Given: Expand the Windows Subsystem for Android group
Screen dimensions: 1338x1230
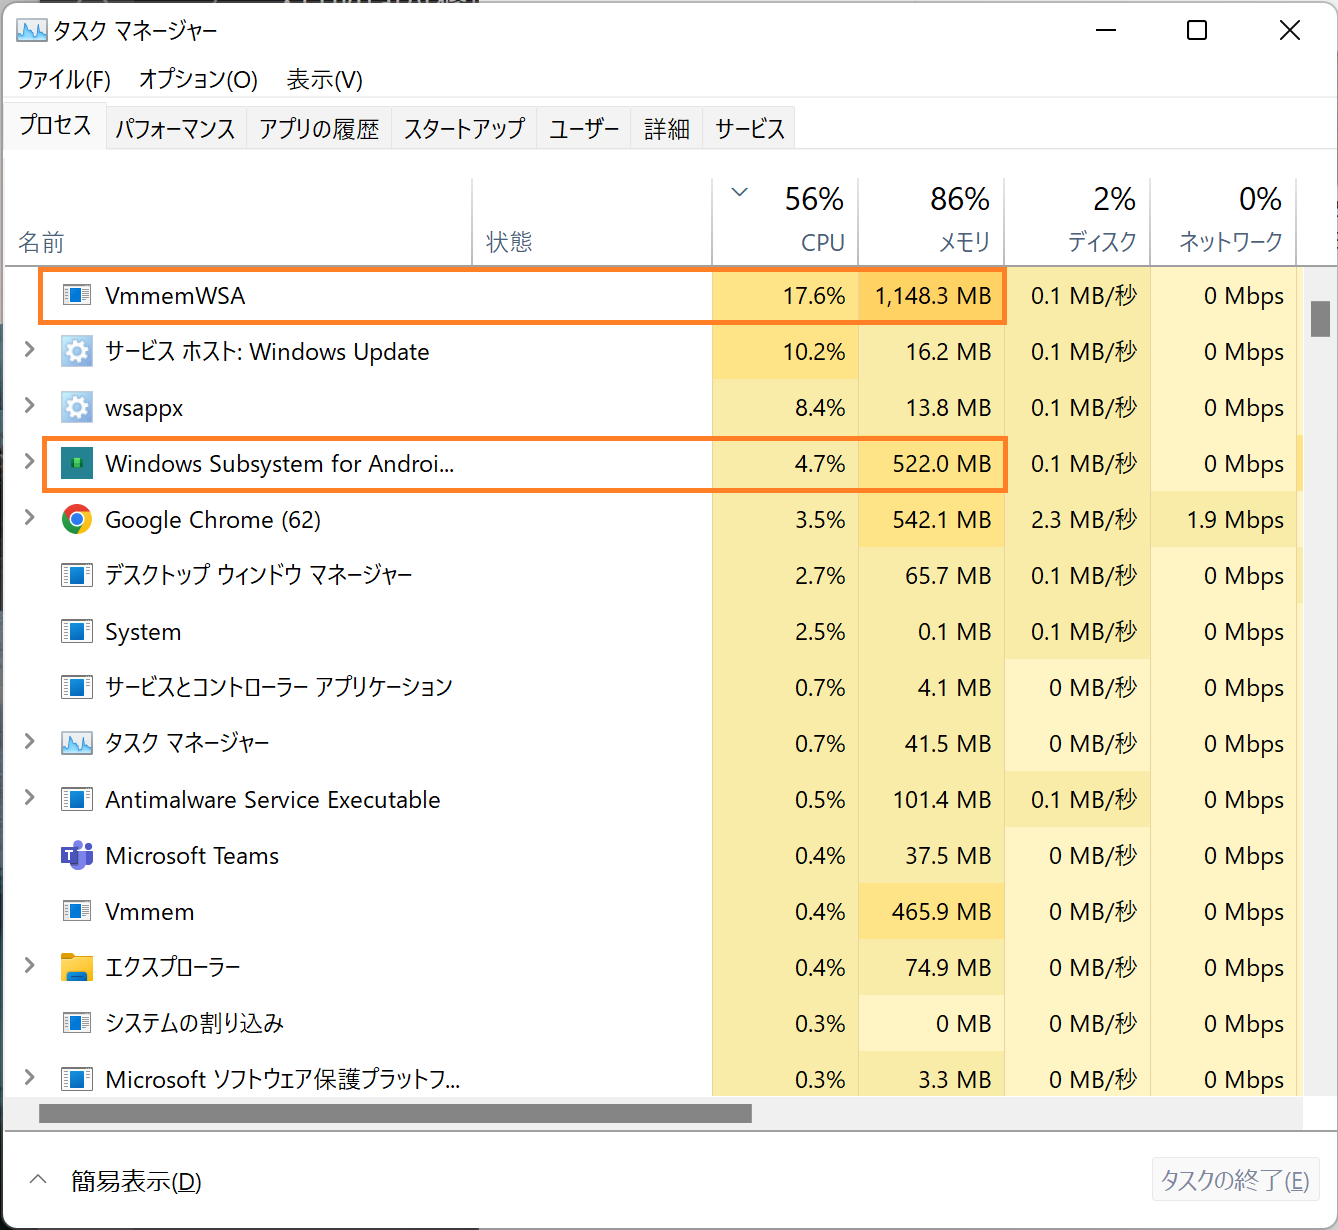Looking at the screenshot, I should (29, 461).
